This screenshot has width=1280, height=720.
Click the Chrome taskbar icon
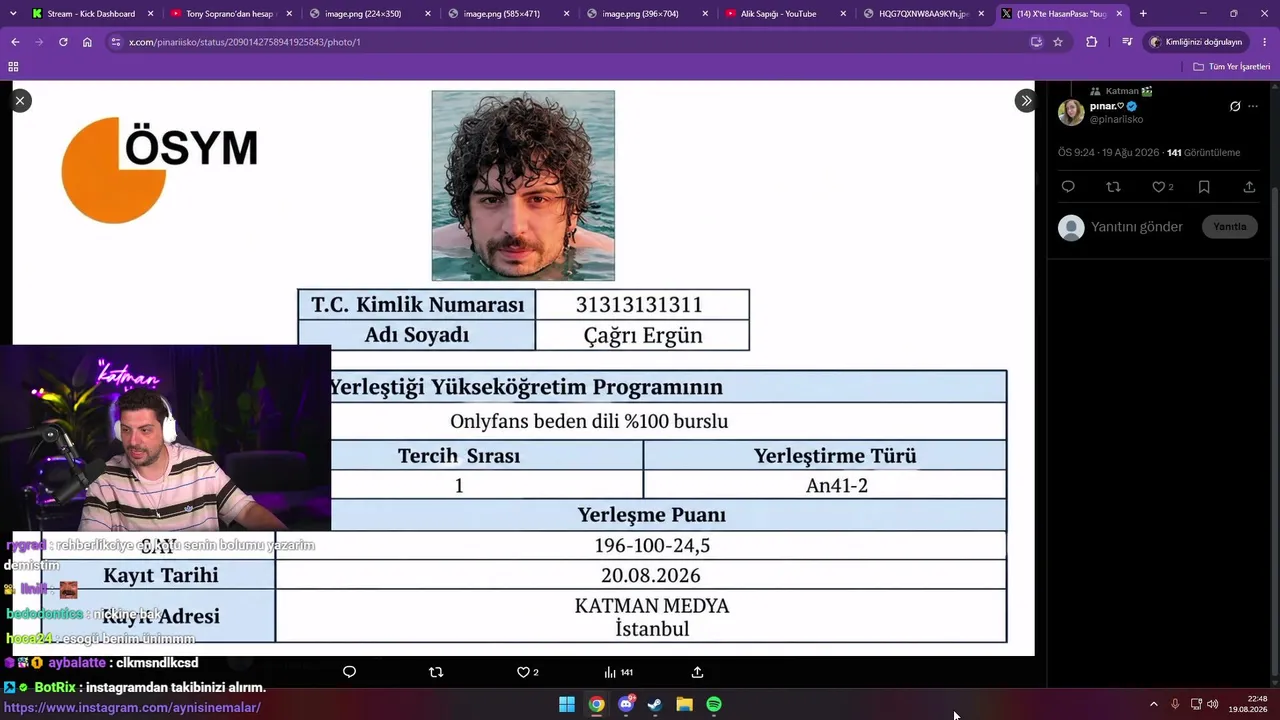point(596,705)
